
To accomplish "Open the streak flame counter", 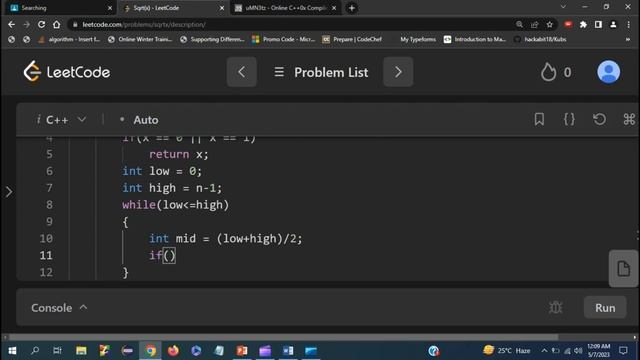I will 556,72.
